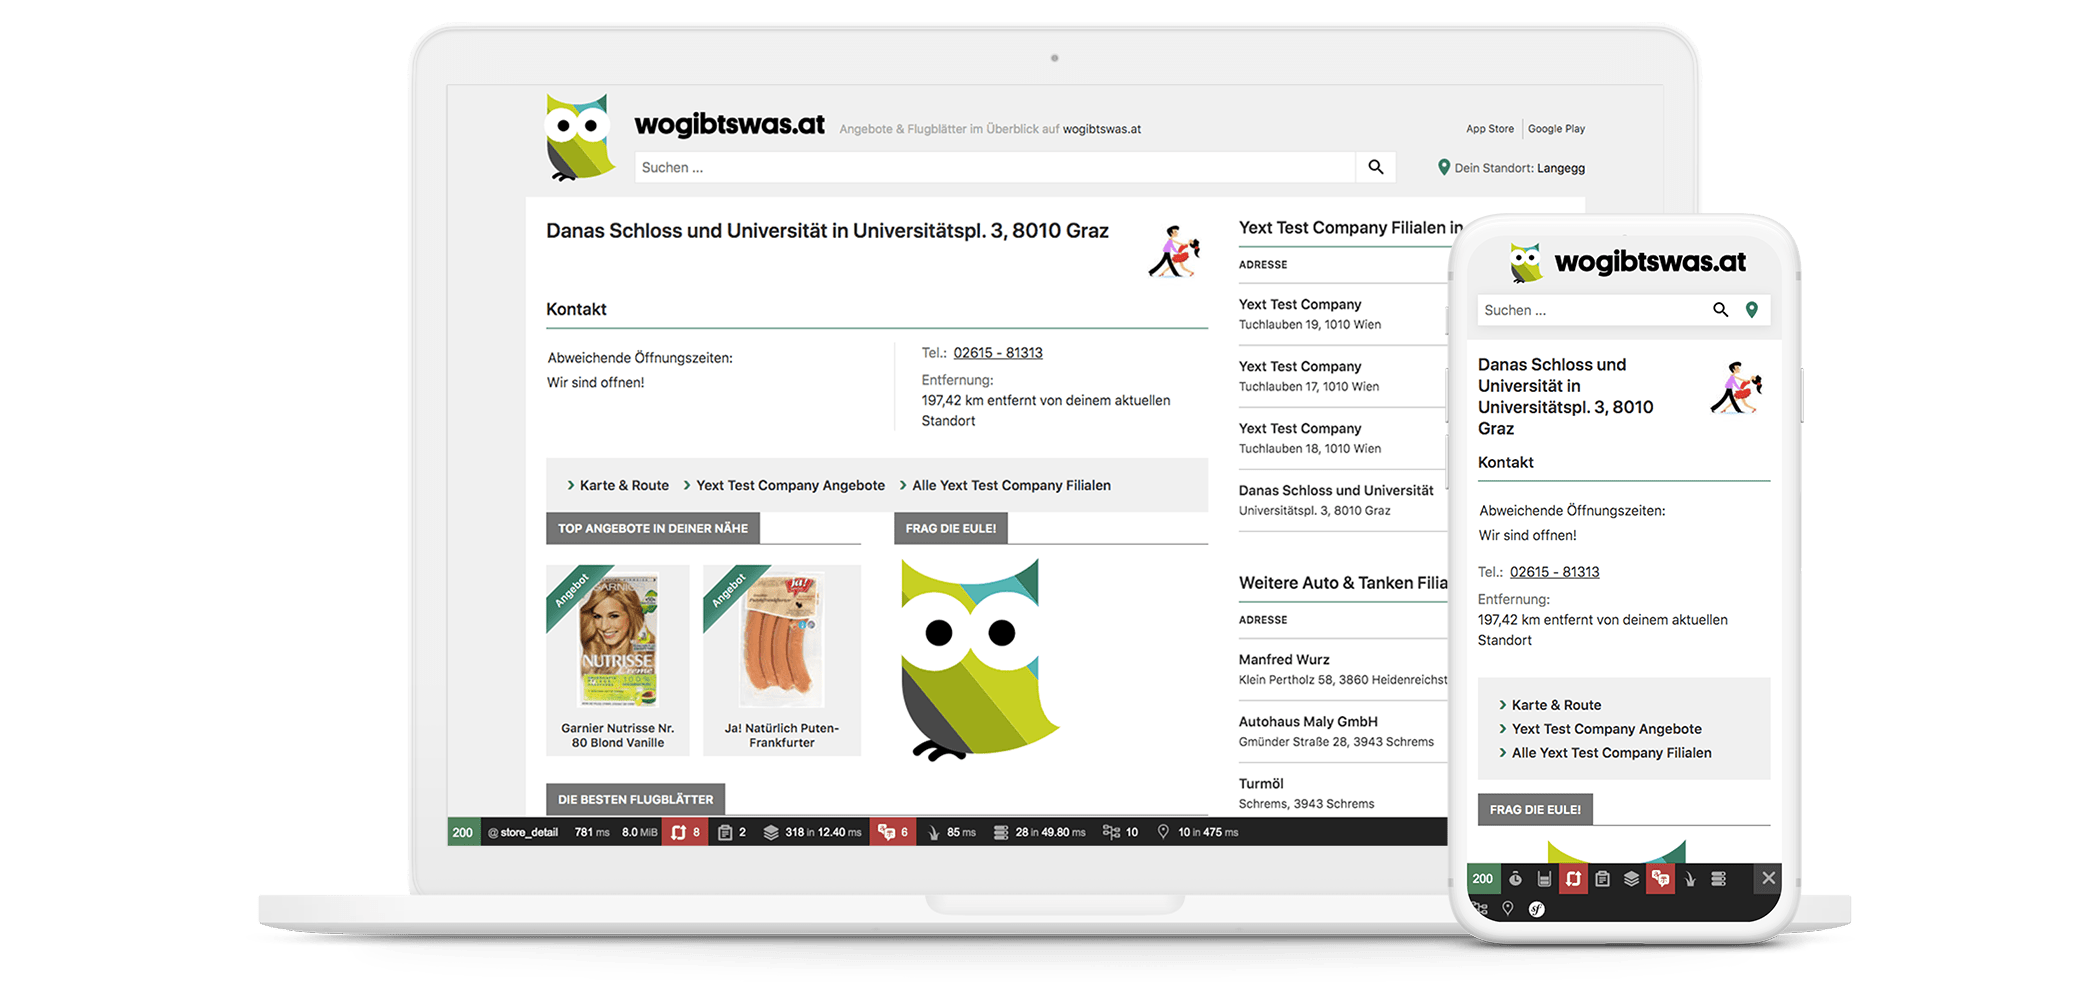Expand Alle Yext Test Company Filialen on phone
The image size is (2100, 1000).
(x=1611, y=753)
